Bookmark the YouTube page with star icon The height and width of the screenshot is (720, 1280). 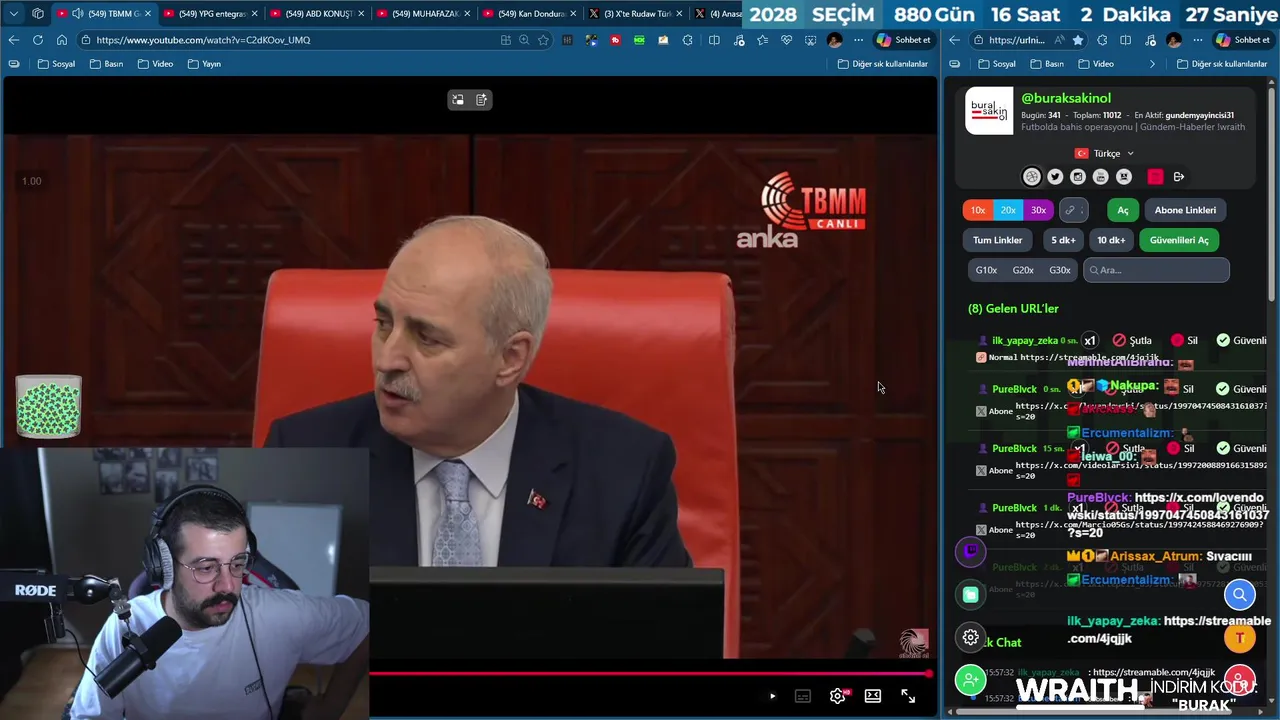coord(543,40)
